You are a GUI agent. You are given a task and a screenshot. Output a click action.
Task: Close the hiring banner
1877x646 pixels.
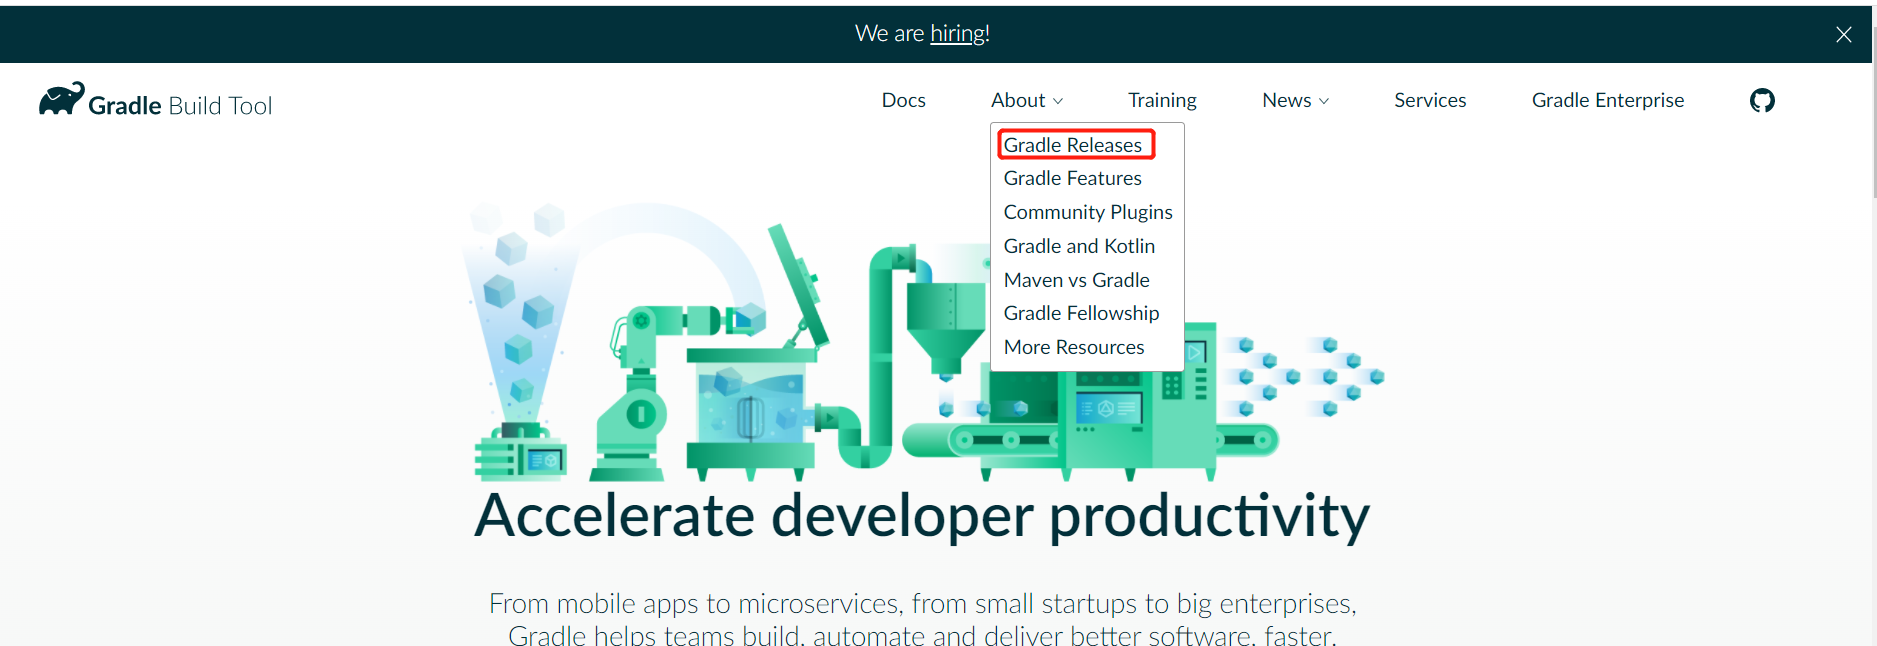point(1844,35)
